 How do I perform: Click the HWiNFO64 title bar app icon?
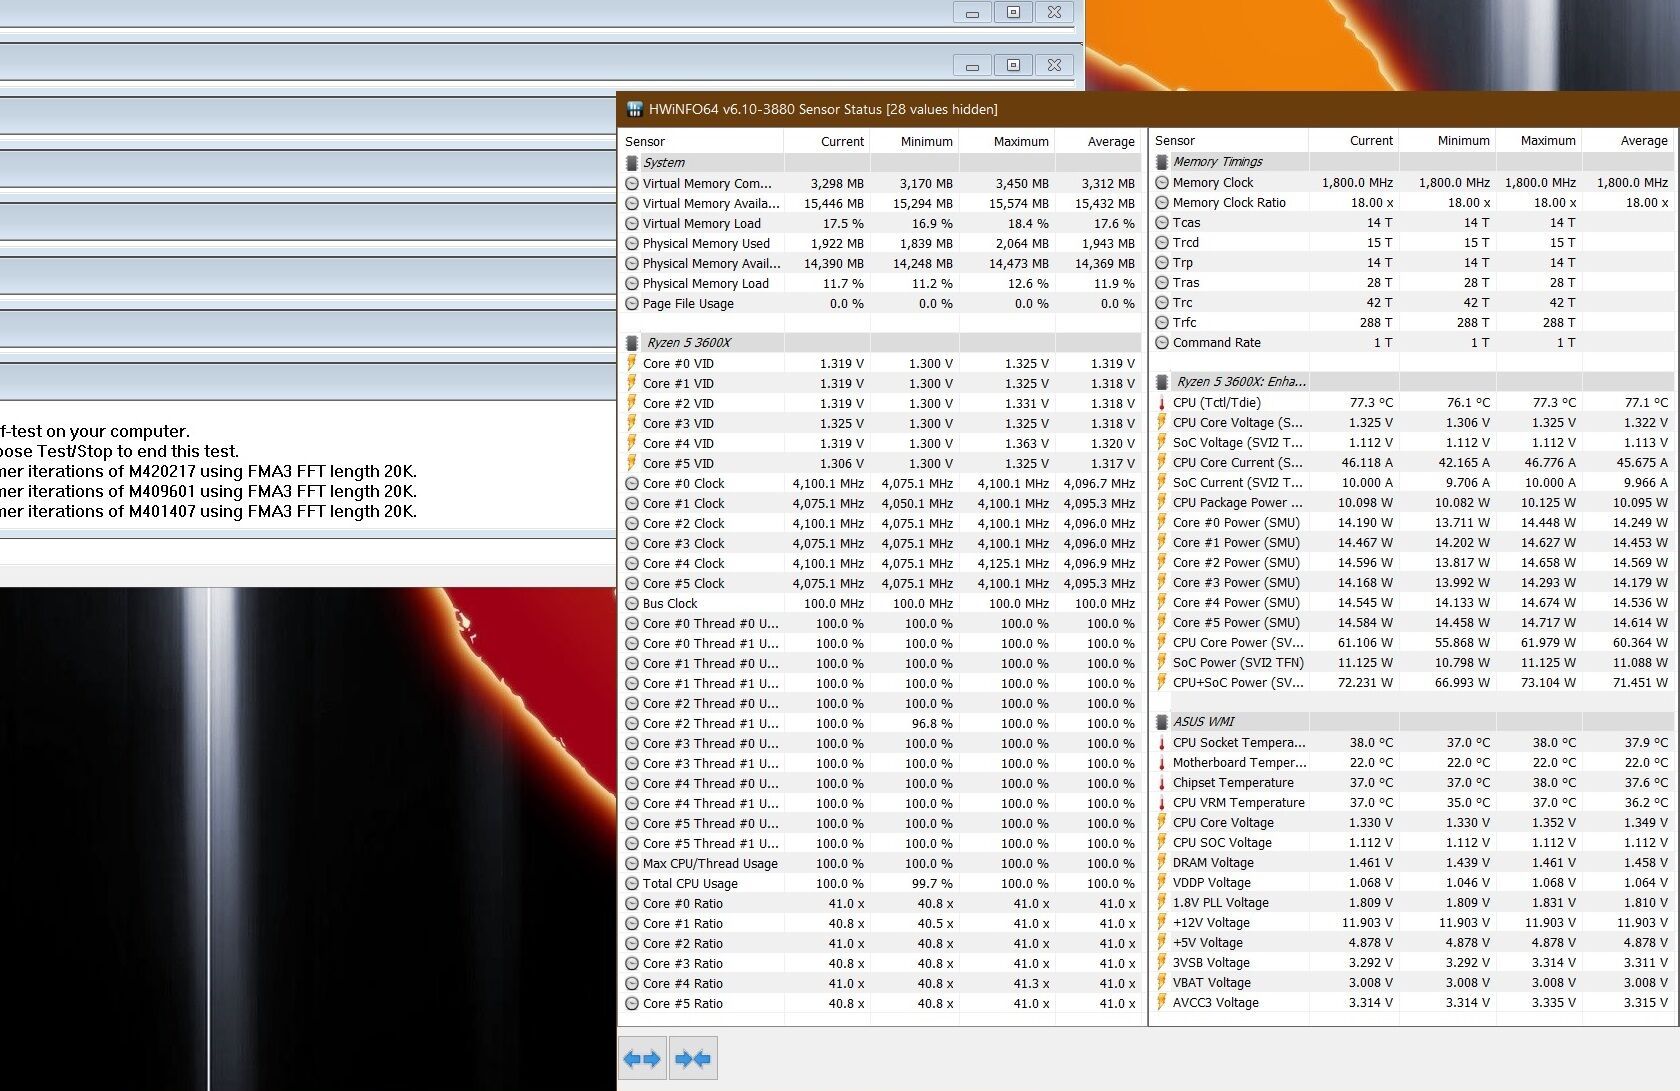(633, 109)
